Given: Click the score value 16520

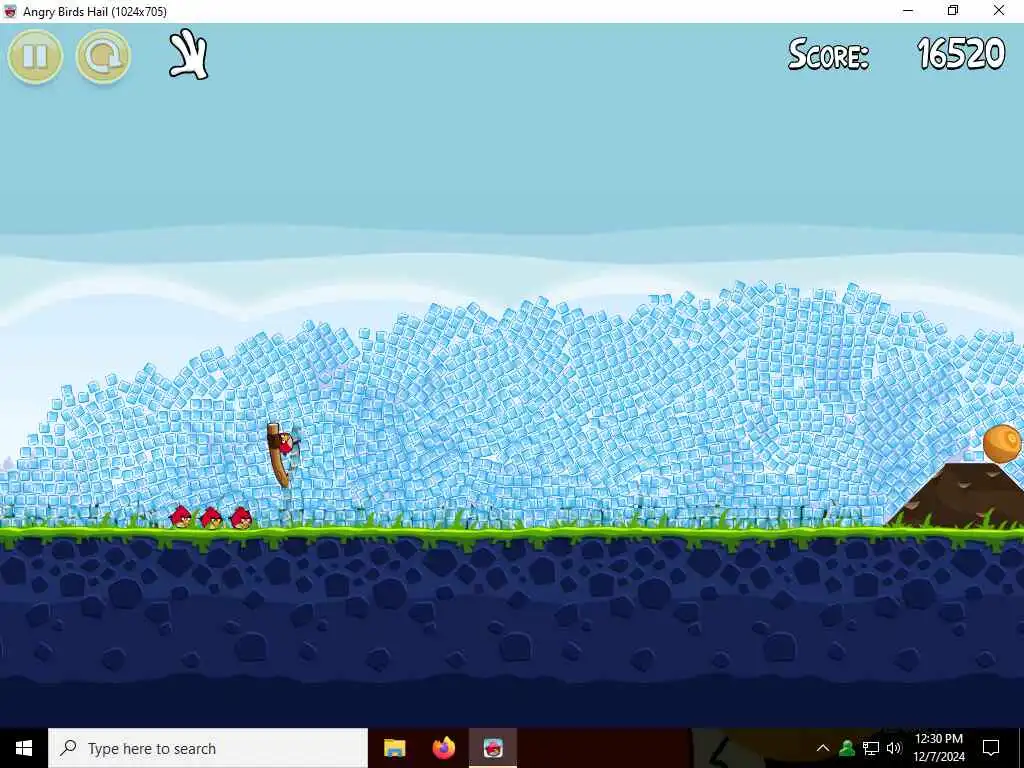Looking at the screenshot, I should [961, 54].
